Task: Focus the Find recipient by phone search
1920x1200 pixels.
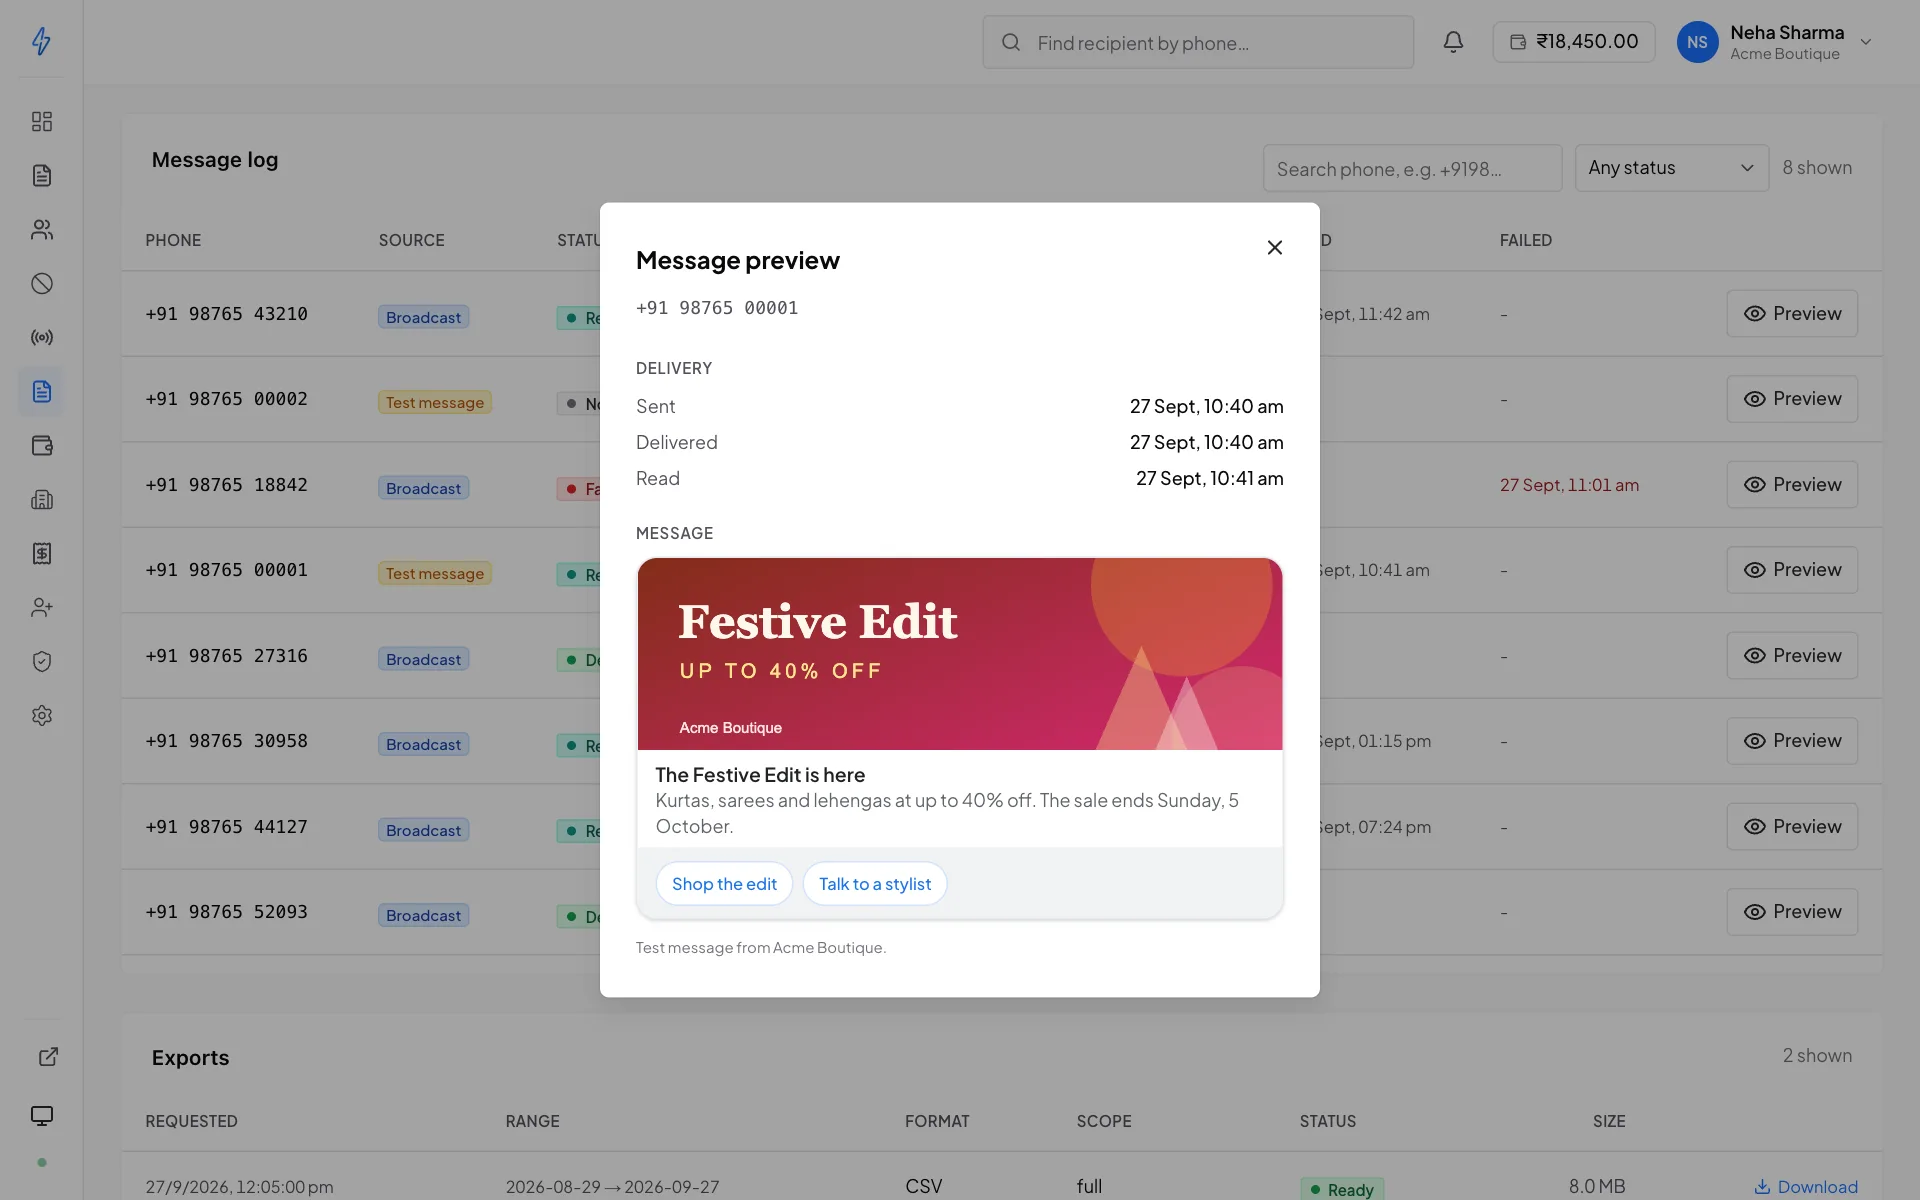Action: [1198, 42]
